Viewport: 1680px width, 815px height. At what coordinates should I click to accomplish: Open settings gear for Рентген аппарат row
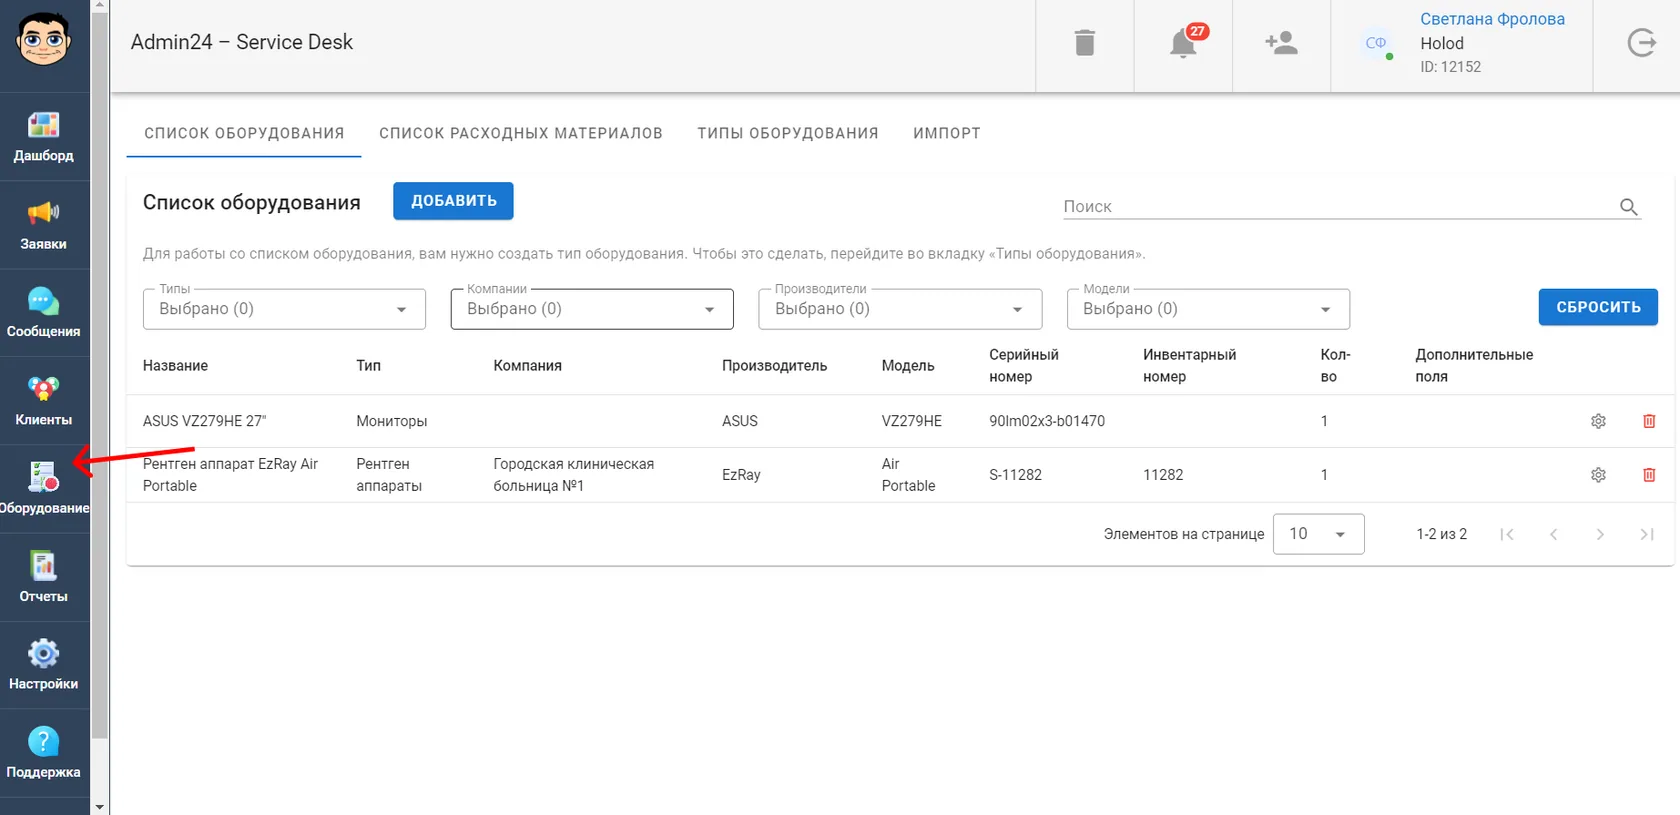coord(1598,475)
